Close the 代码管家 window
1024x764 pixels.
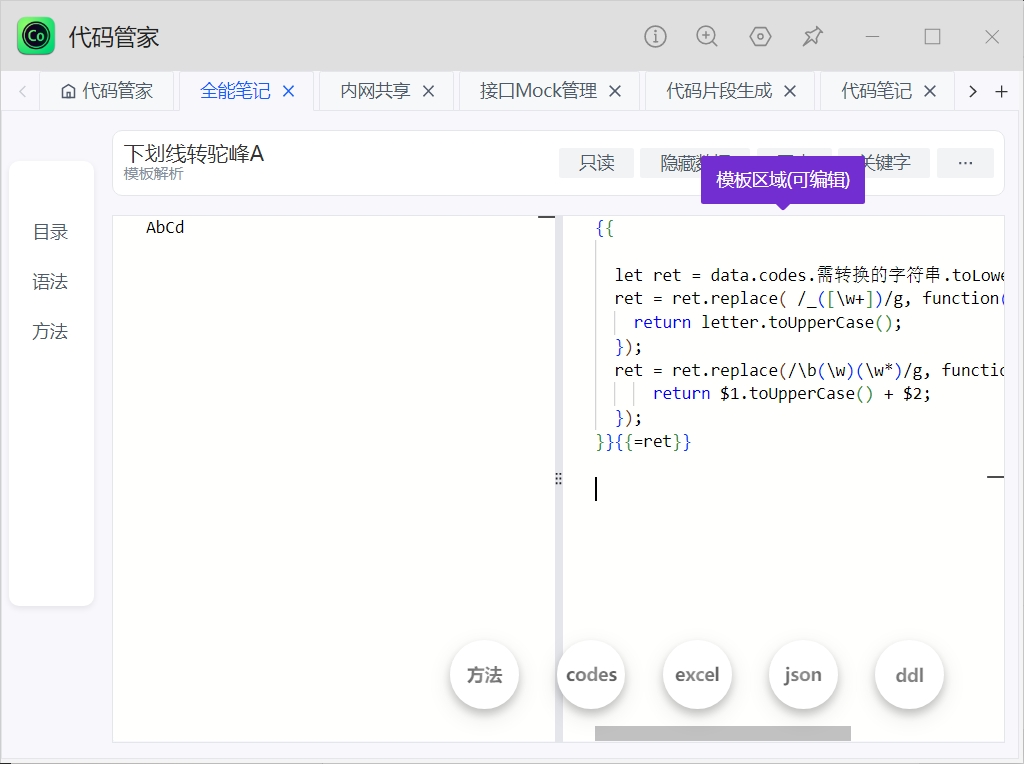[992, 37]
